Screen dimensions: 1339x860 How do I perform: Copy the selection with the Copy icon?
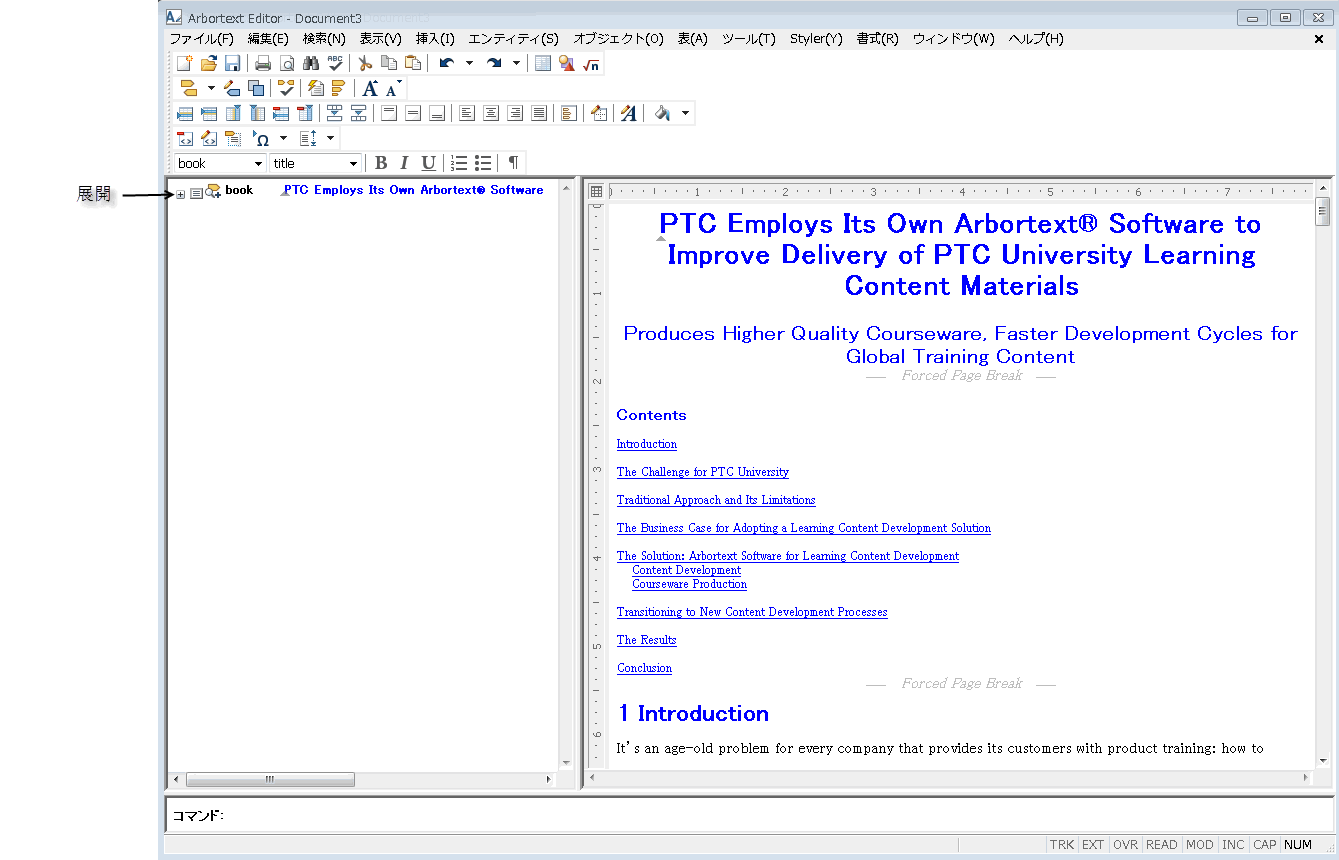pos(389,64)
